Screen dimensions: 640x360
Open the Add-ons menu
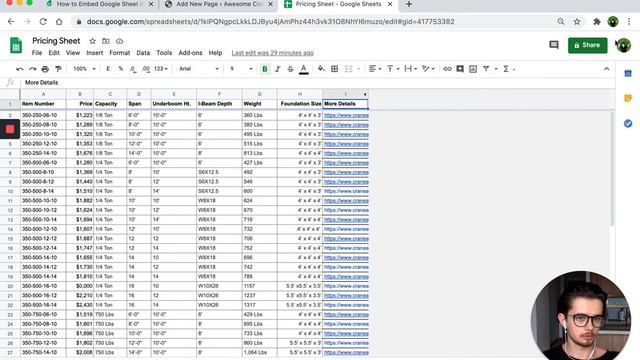tap(190, 53)
